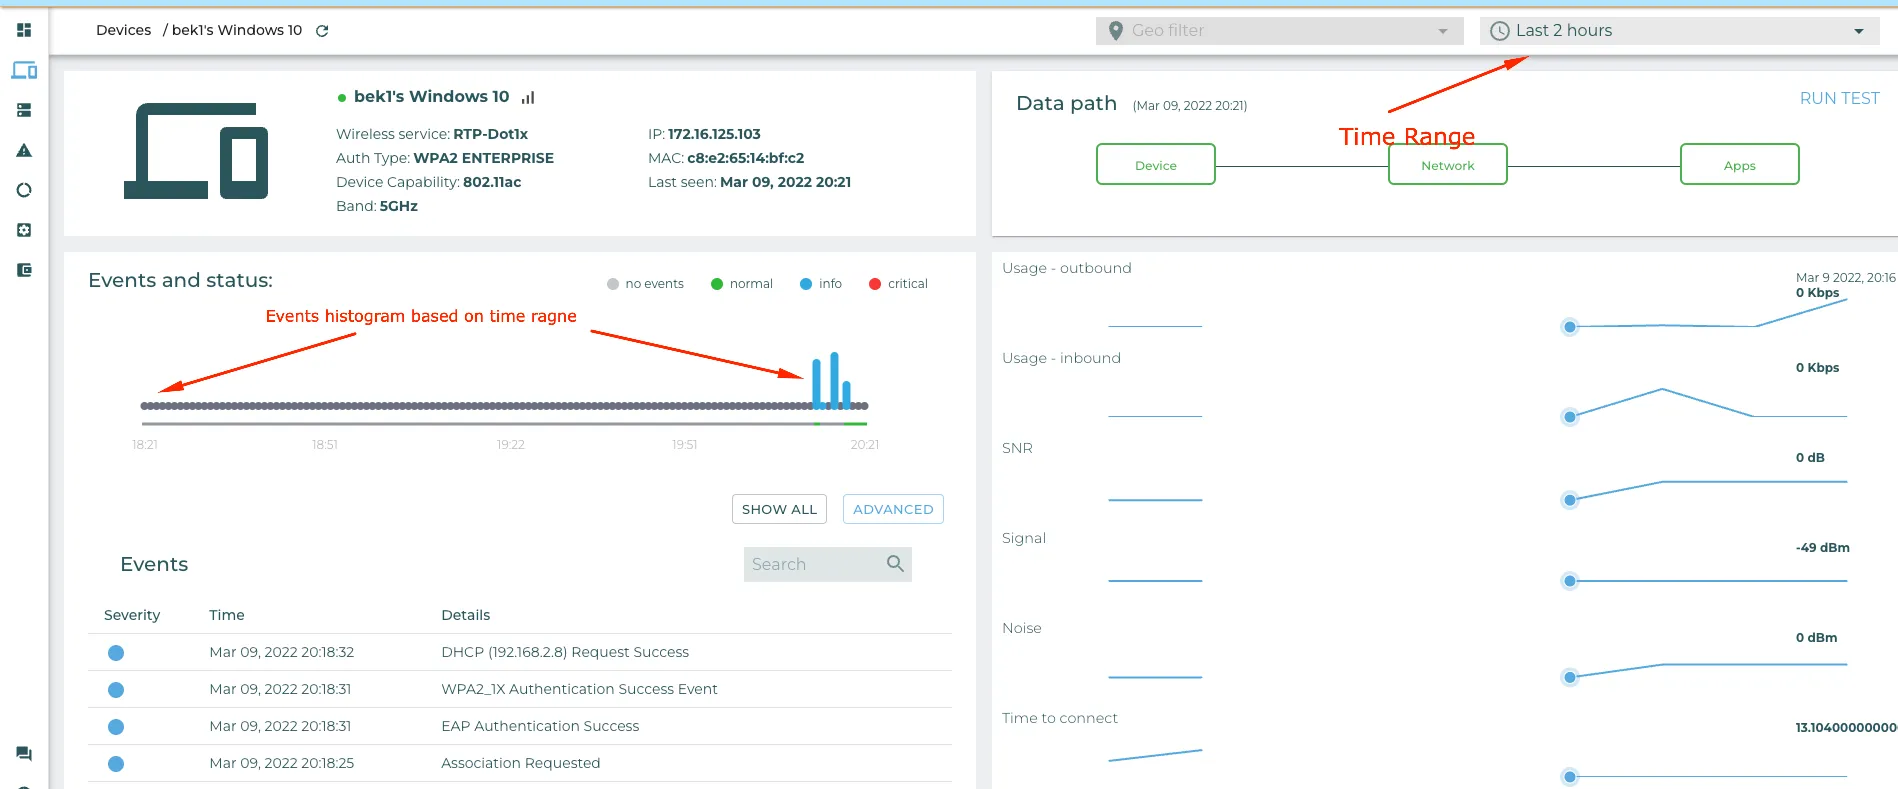Select the Apps node in Data path
Screen dimensions: 1898x789
click(1740, 165)
